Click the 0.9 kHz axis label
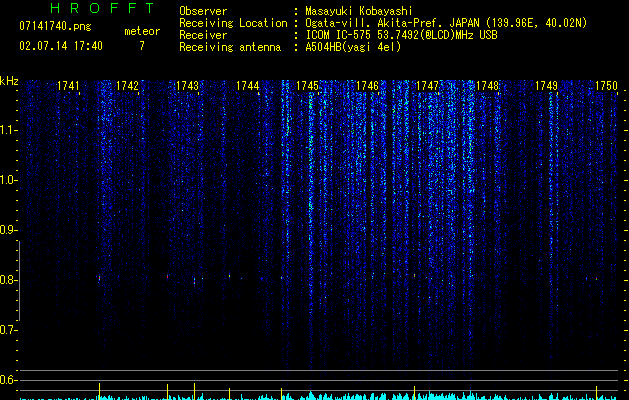This screenshot has height=400, width=629. 8,230
